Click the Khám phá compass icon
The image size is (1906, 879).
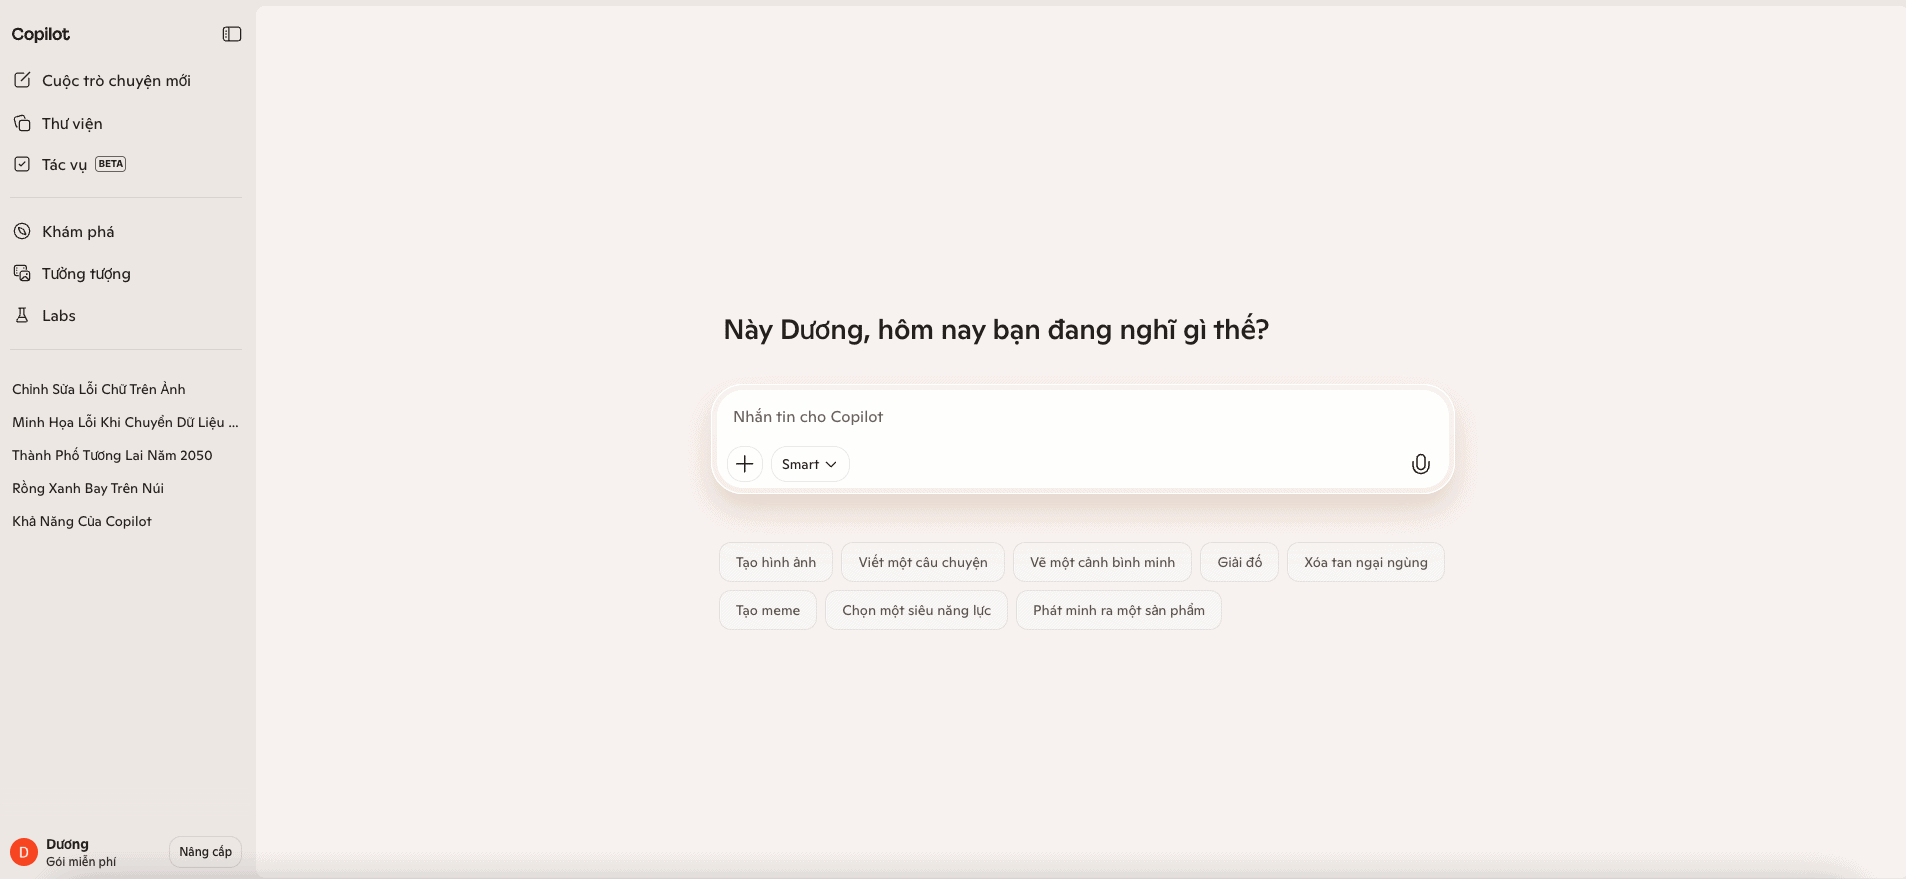(22, 231)
